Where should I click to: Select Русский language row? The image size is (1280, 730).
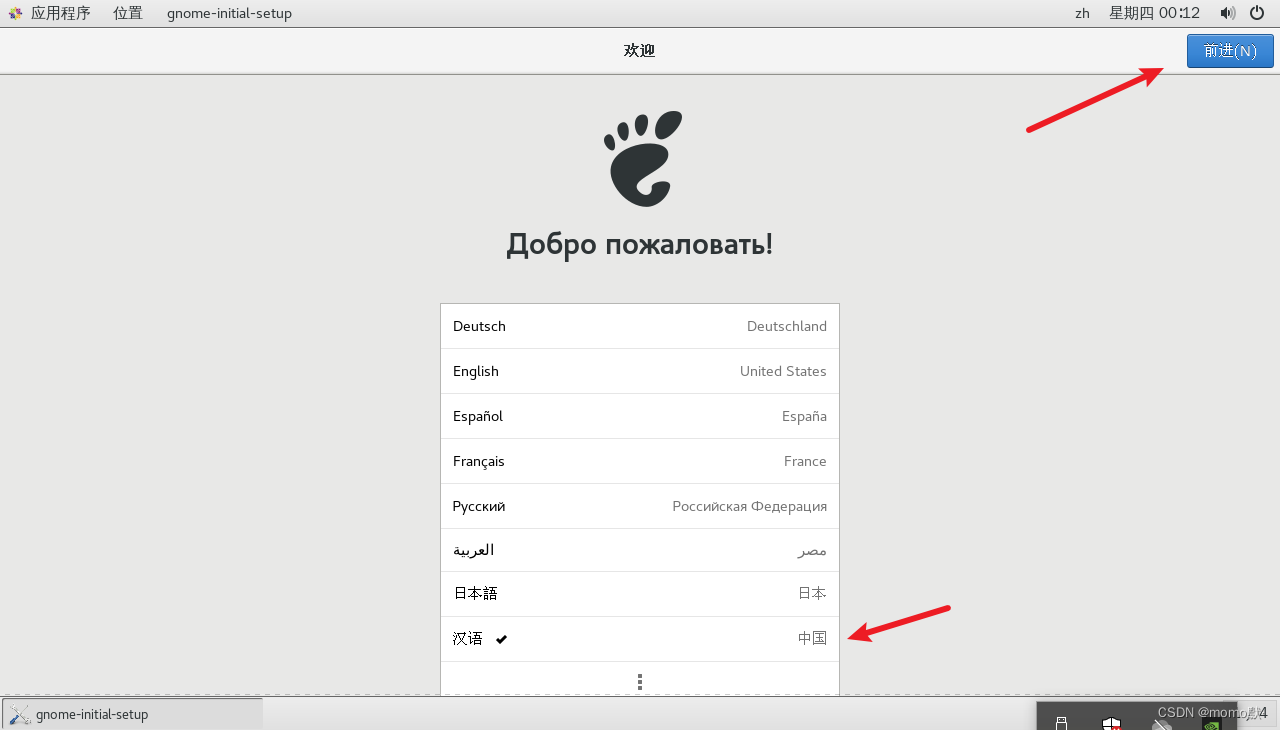point(640,506)
